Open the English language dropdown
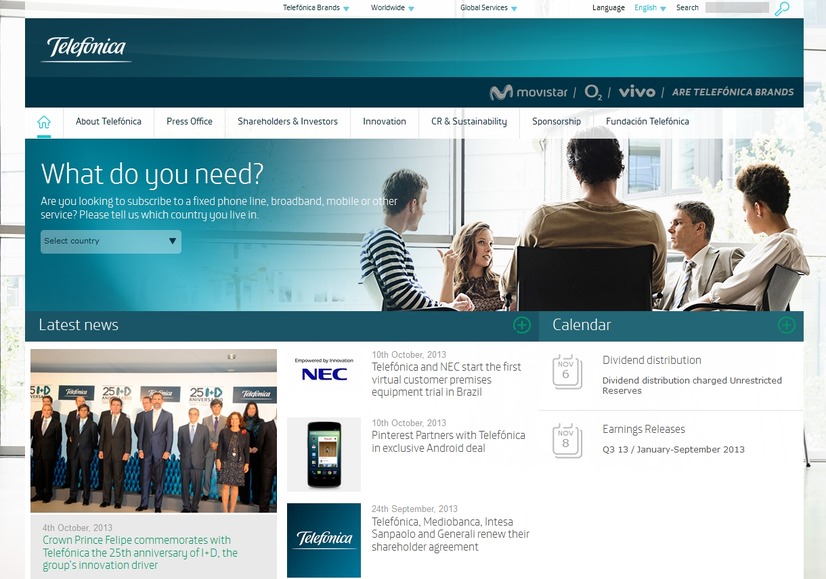The image size is (826, 579). tap(650, 8)
